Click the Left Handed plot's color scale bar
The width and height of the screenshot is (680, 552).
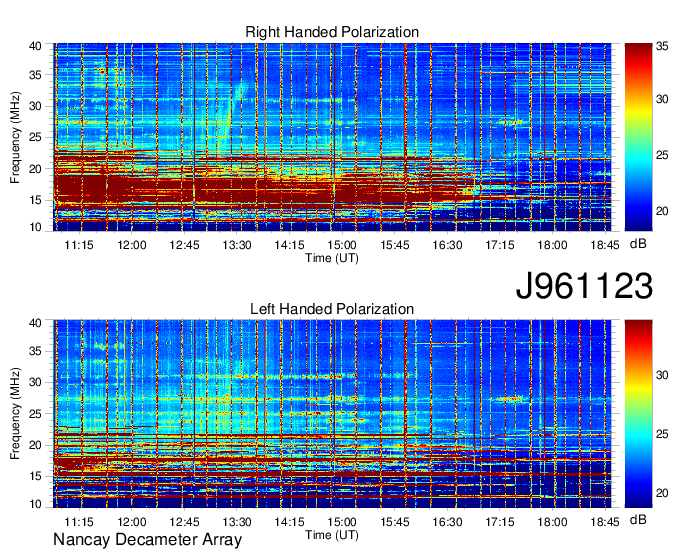point(638,414)
